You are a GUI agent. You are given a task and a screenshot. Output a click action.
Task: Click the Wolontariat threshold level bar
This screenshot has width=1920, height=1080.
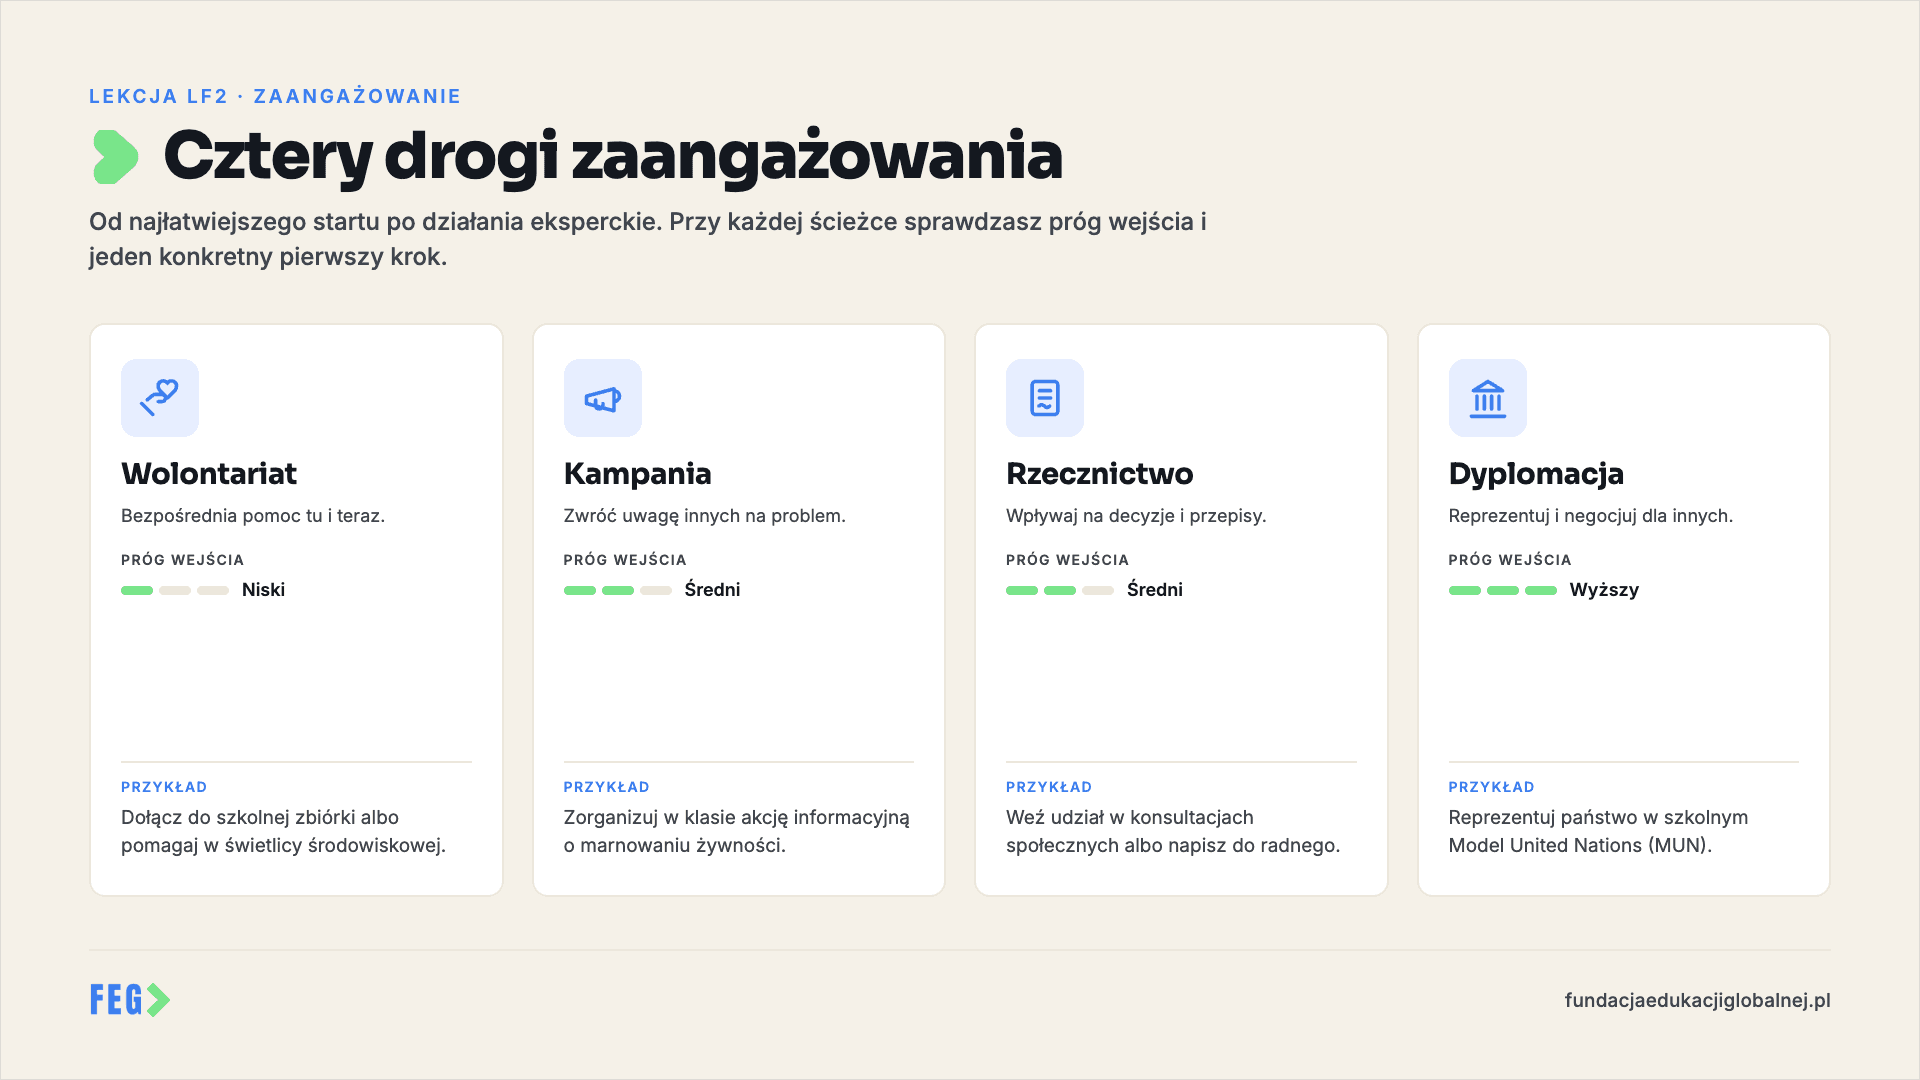(x=175, y=590)
